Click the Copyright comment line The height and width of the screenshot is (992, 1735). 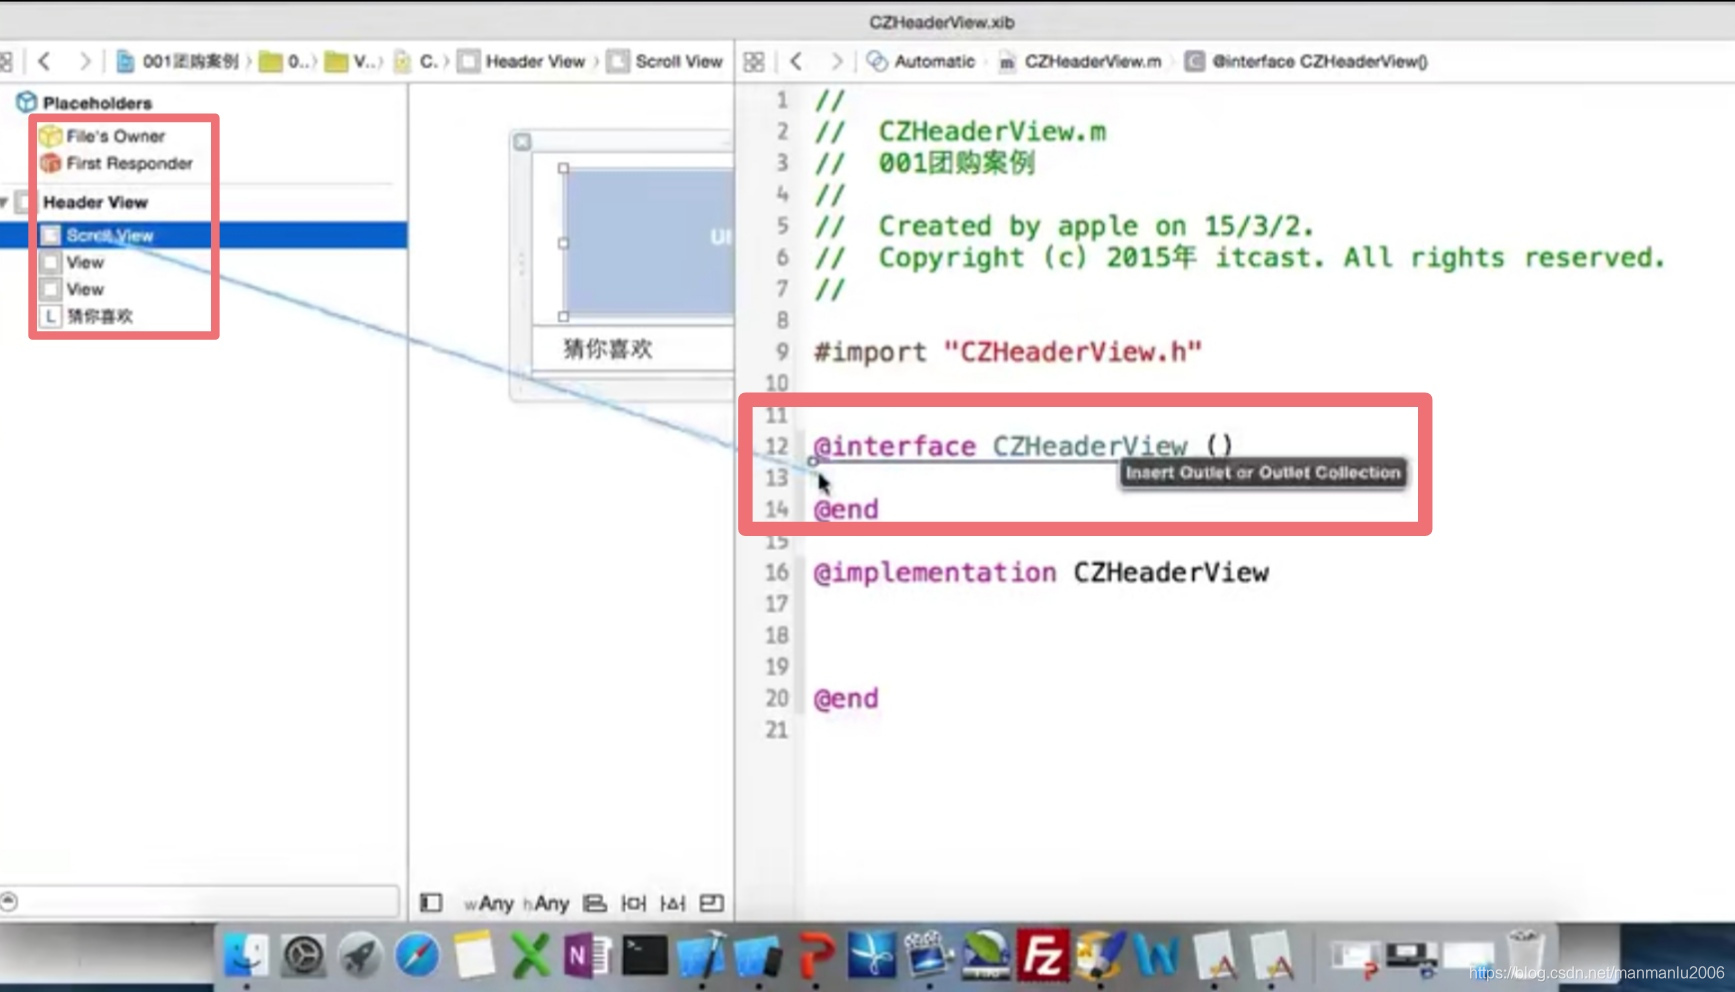pyautogui.click(x=1240, y=258)
